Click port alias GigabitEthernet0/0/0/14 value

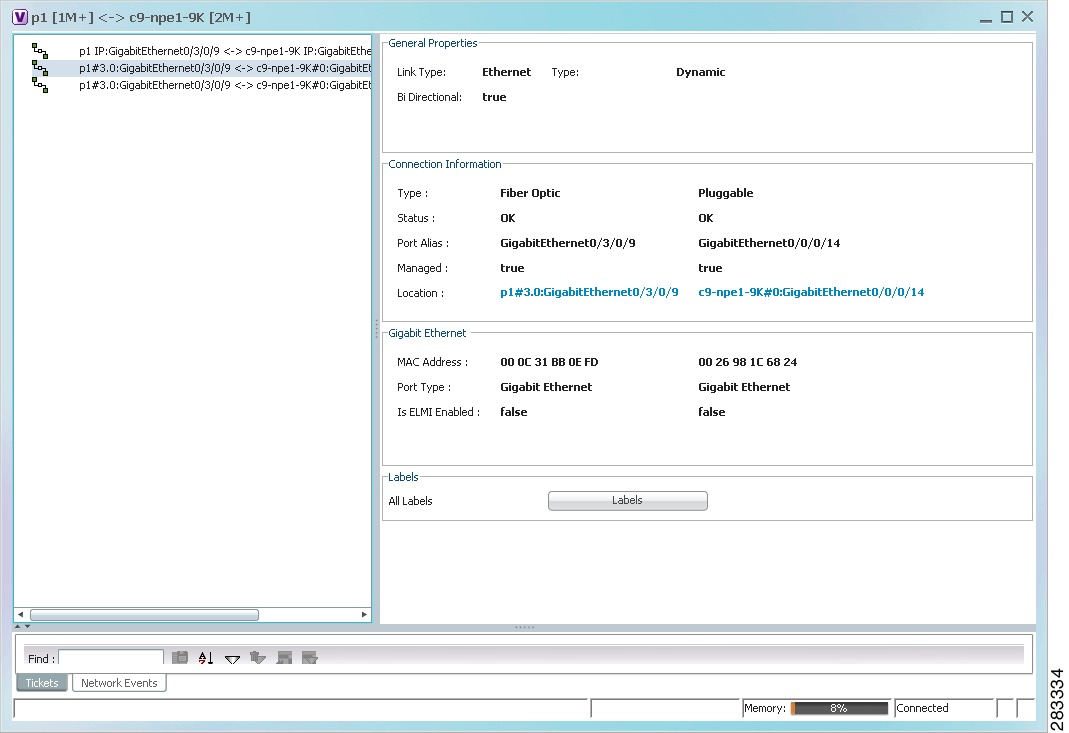(769, 243)
